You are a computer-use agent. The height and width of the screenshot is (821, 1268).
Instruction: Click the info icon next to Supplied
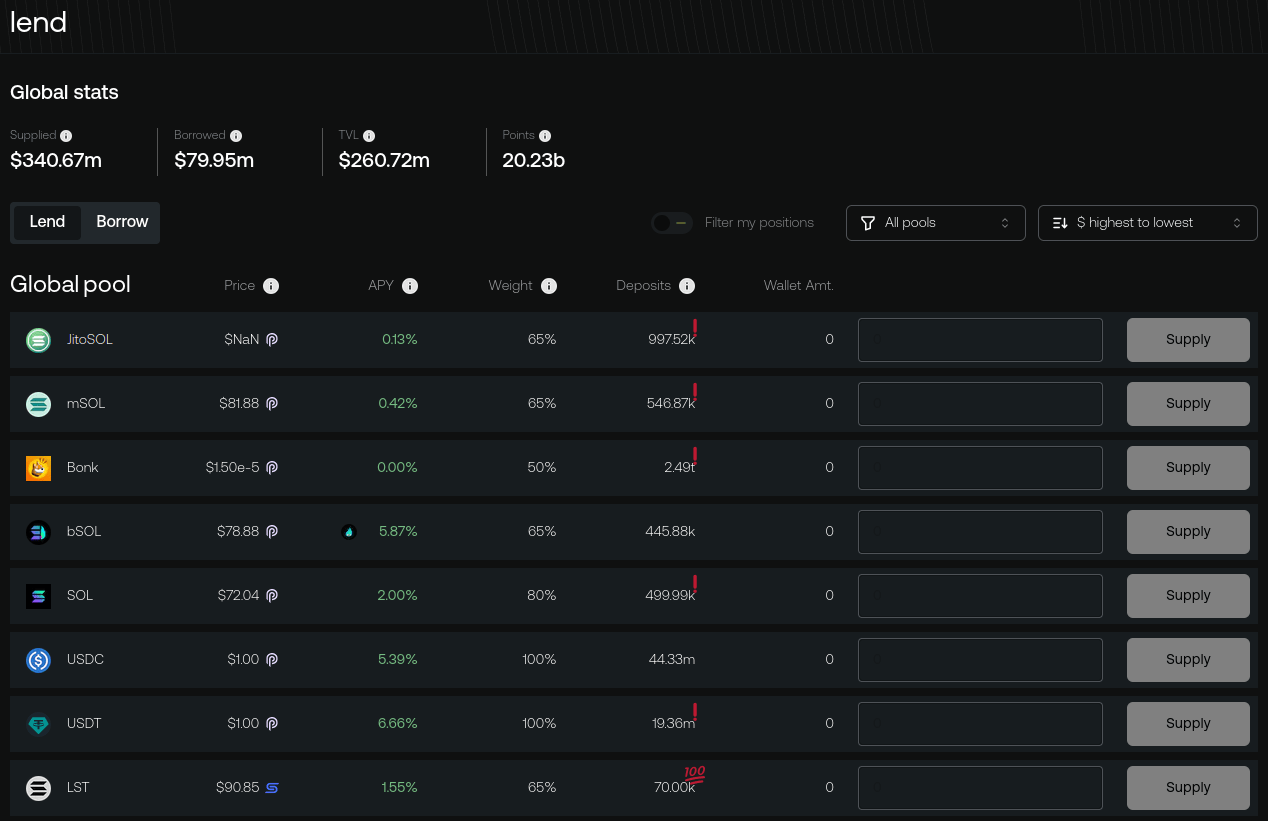tap(66, 136)
